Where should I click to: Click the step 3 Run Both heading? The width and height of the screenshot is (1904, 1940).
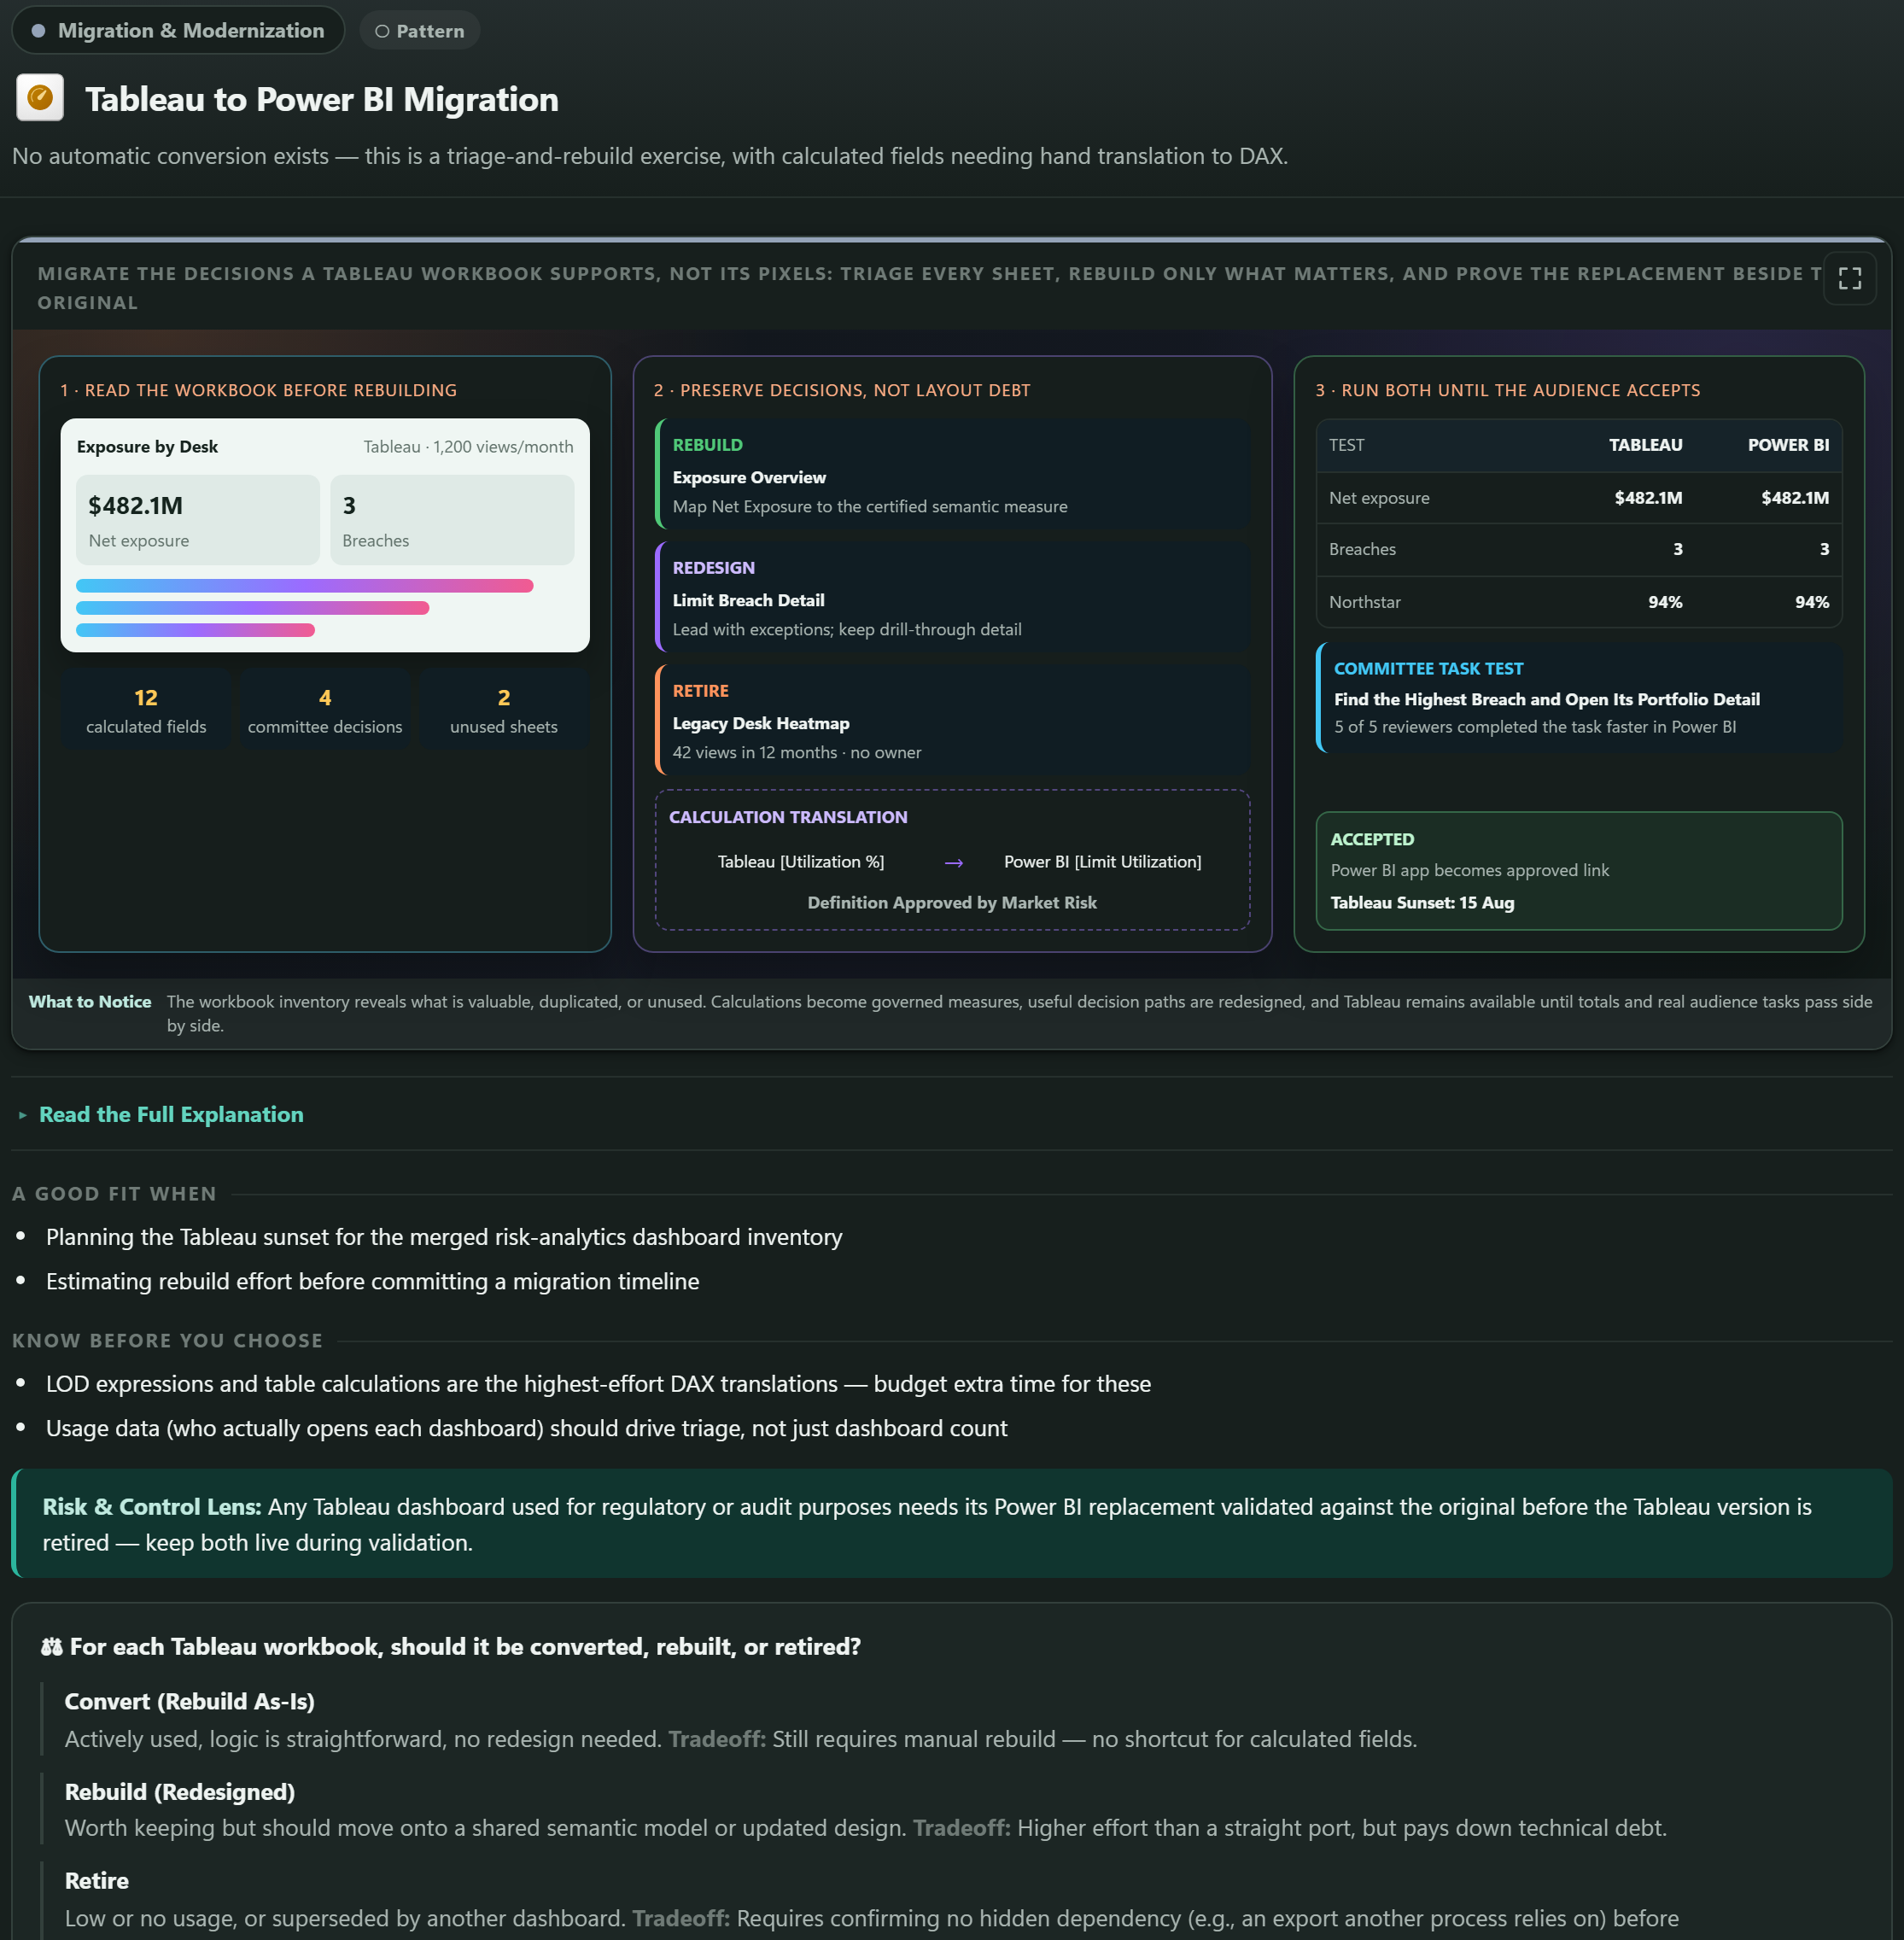point(1508,390)
